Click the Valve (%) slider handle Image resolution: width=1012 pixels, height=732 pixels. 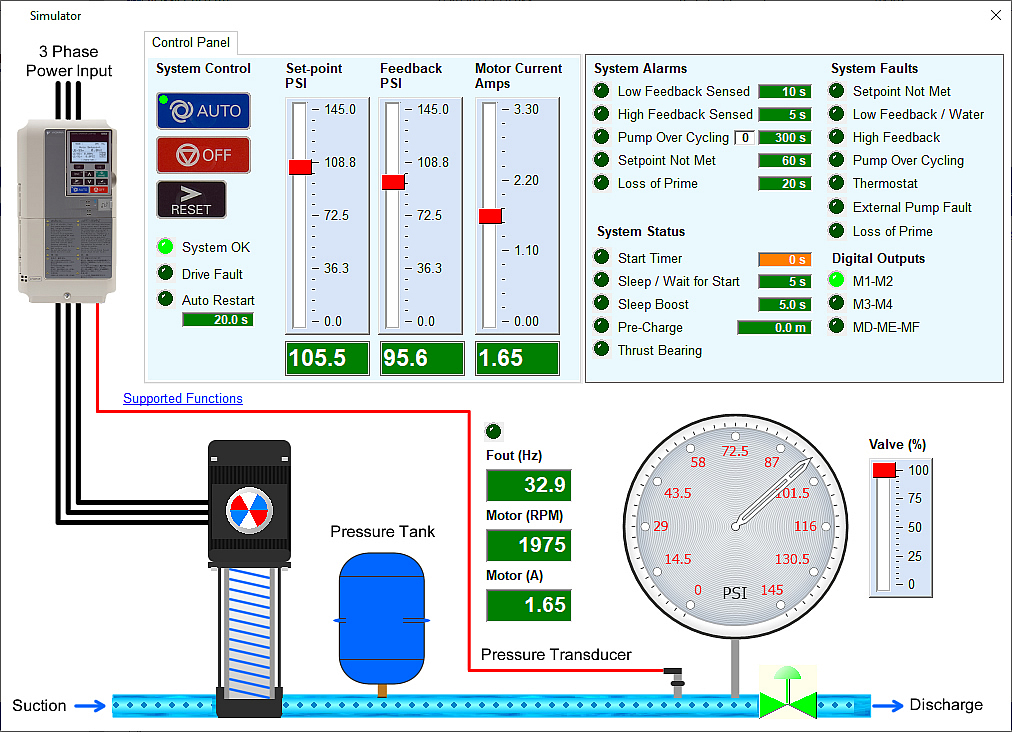884,470
